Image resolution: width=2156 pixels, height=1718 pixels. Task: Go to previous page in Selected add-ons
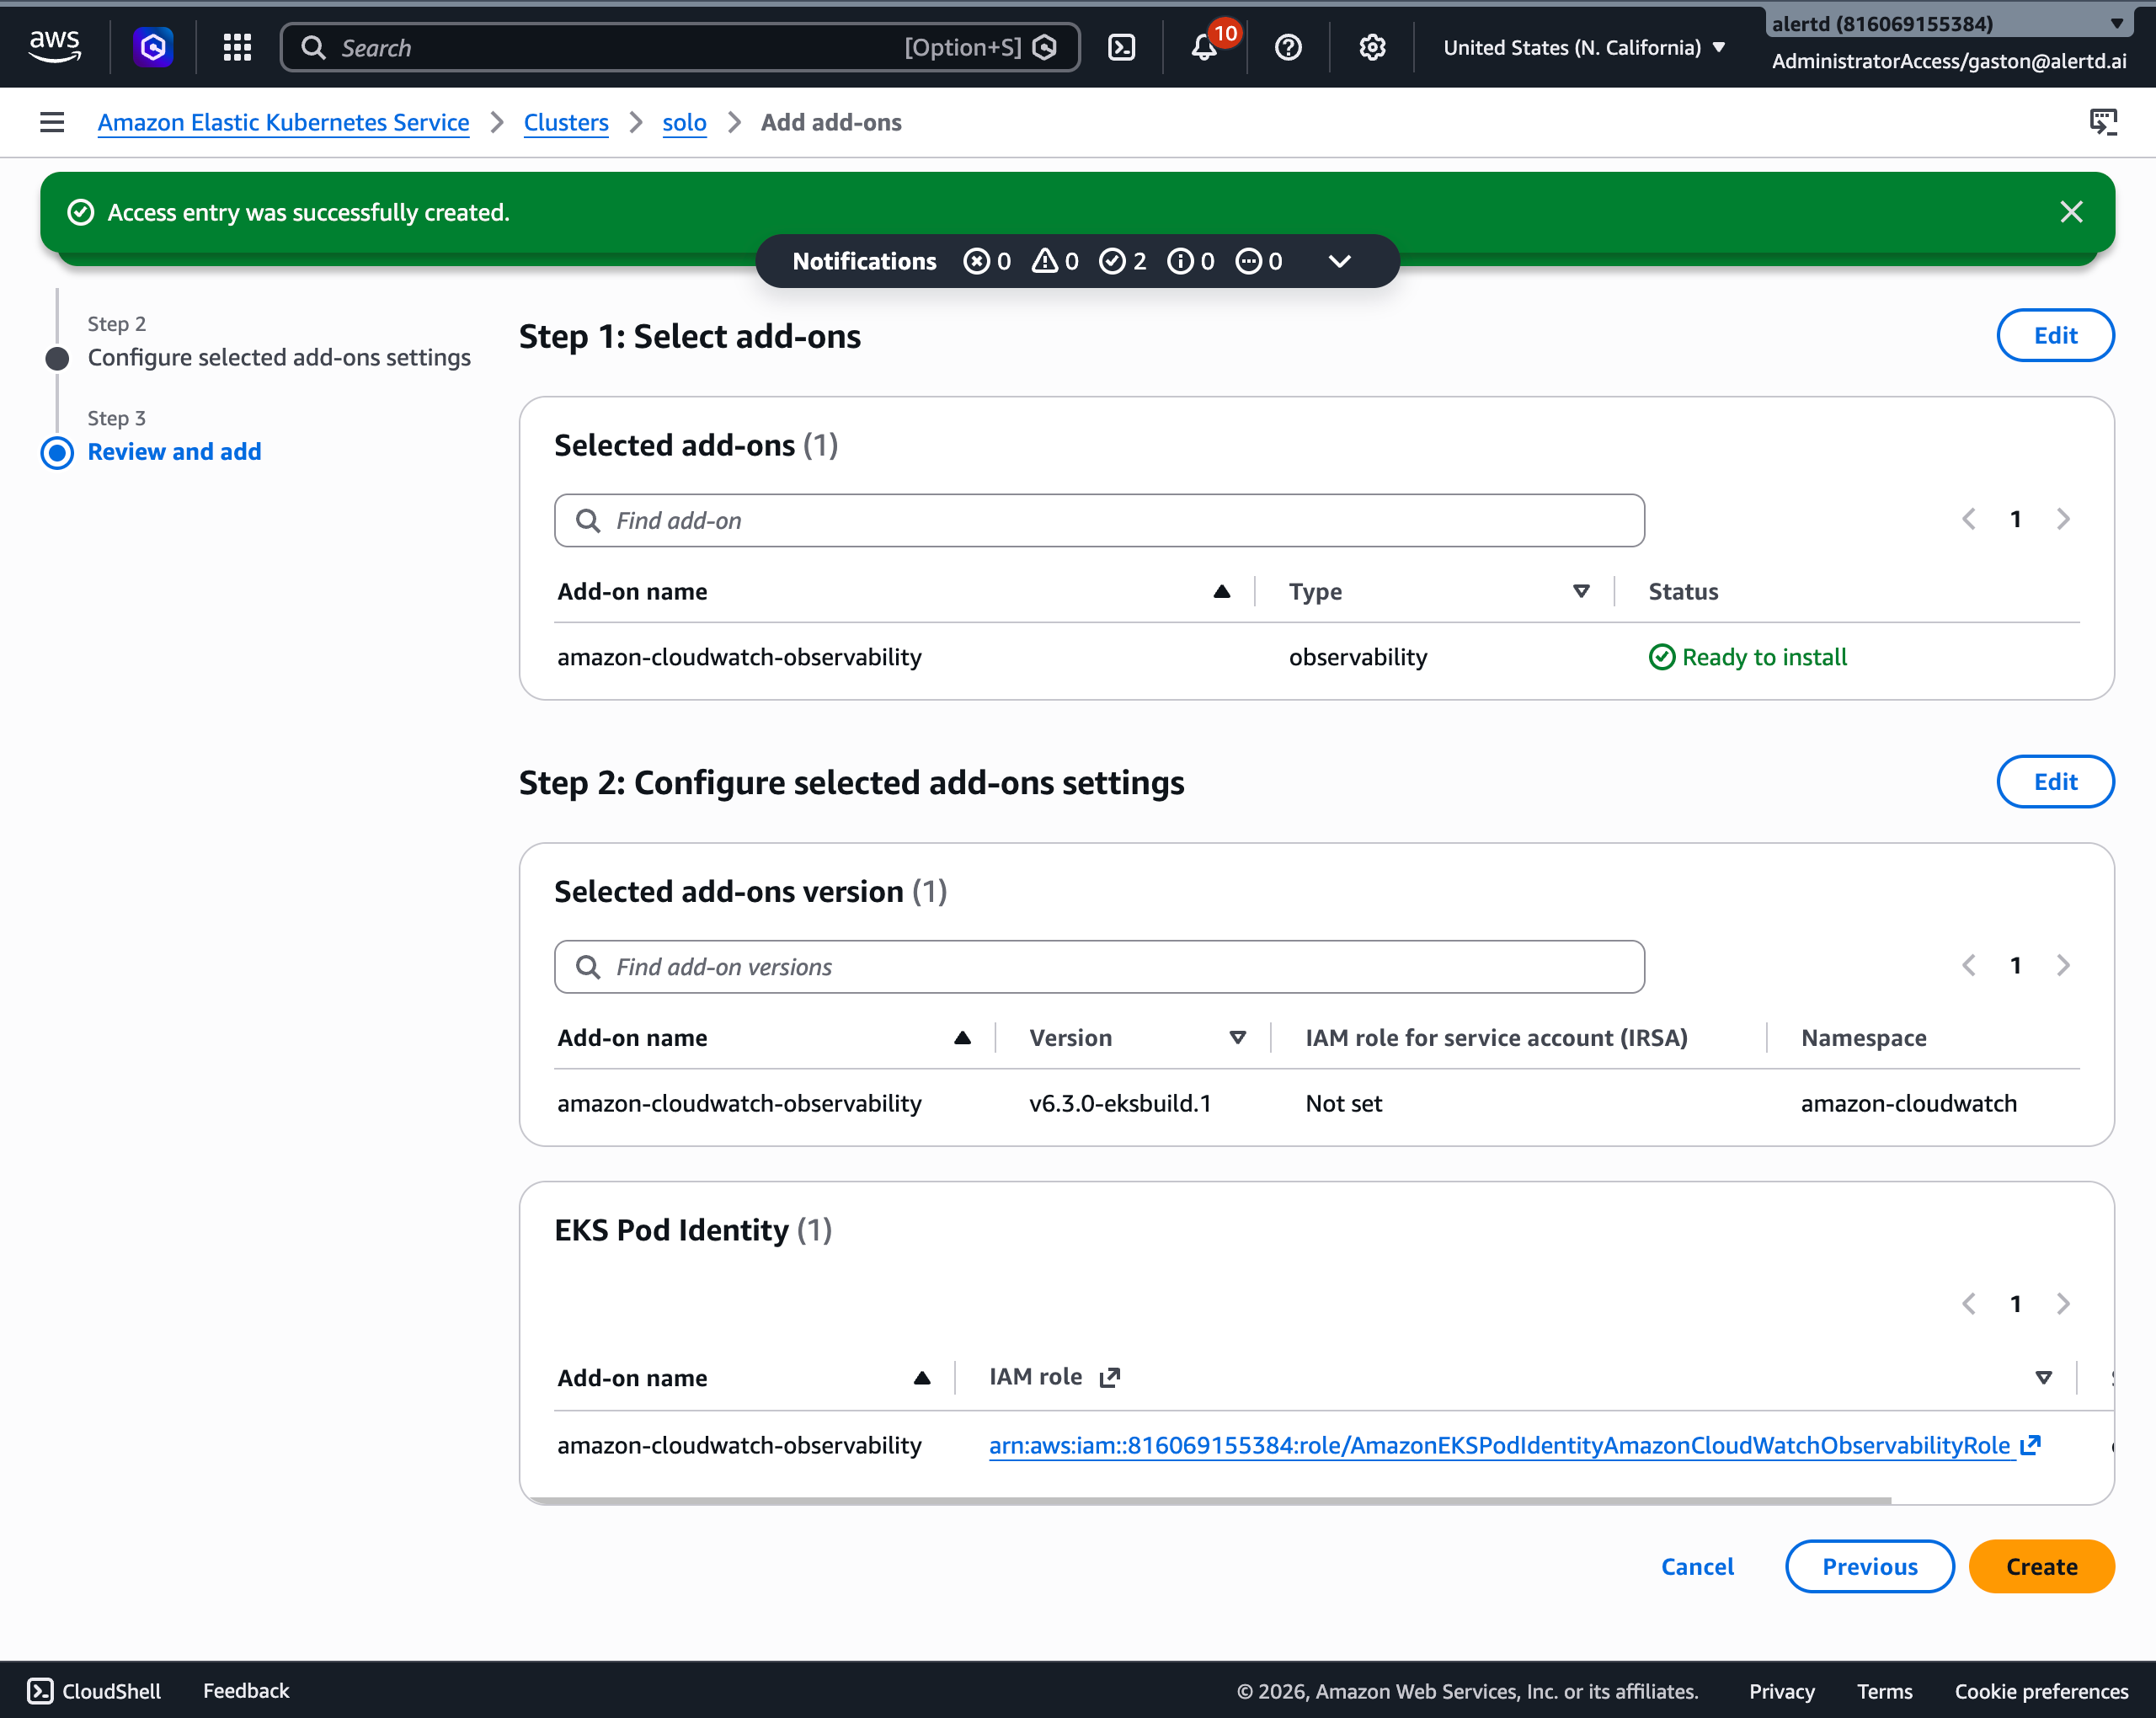click(x=1969, y=519)
